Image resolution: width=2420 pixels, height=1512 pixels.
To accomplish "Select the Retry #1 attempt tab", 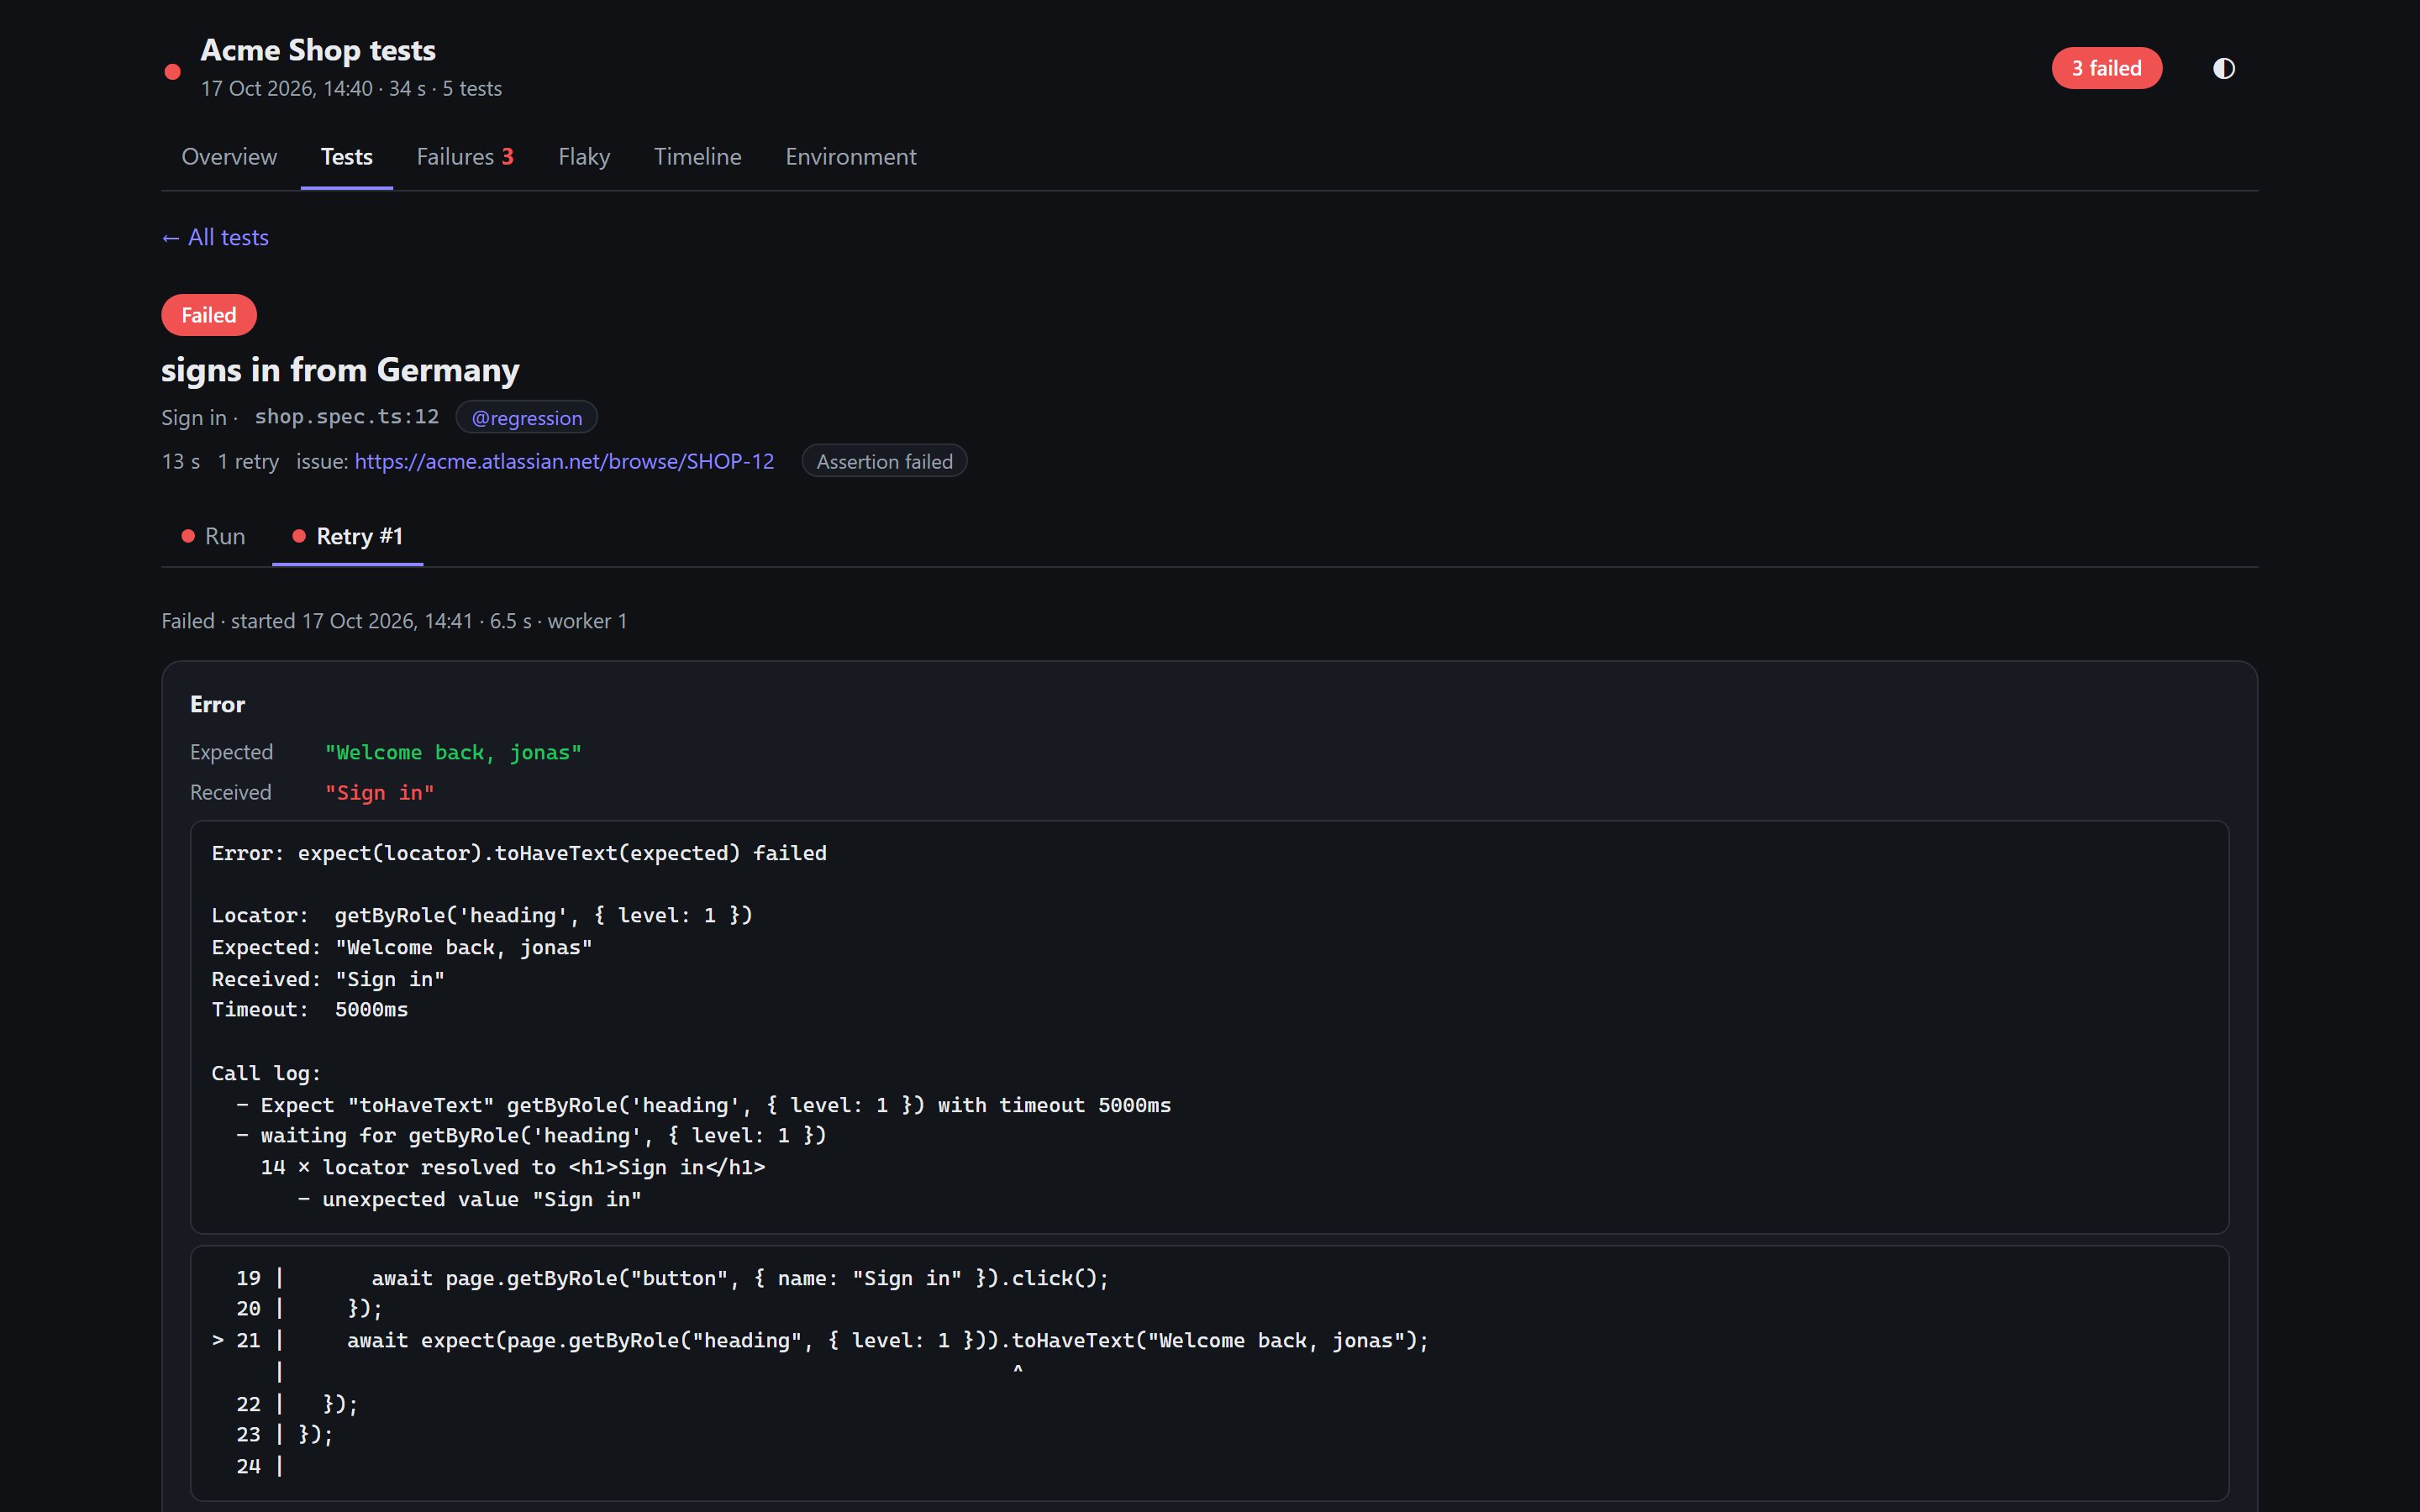I will (x=348, y=537).
